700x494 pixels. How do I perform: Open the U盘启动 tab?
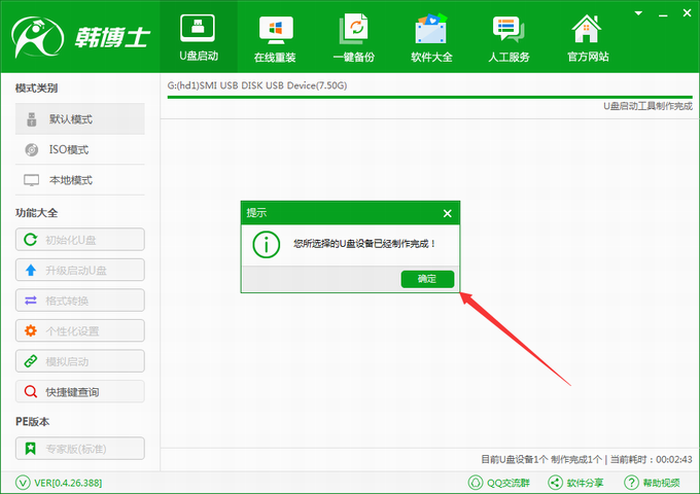tap(197, 38)
